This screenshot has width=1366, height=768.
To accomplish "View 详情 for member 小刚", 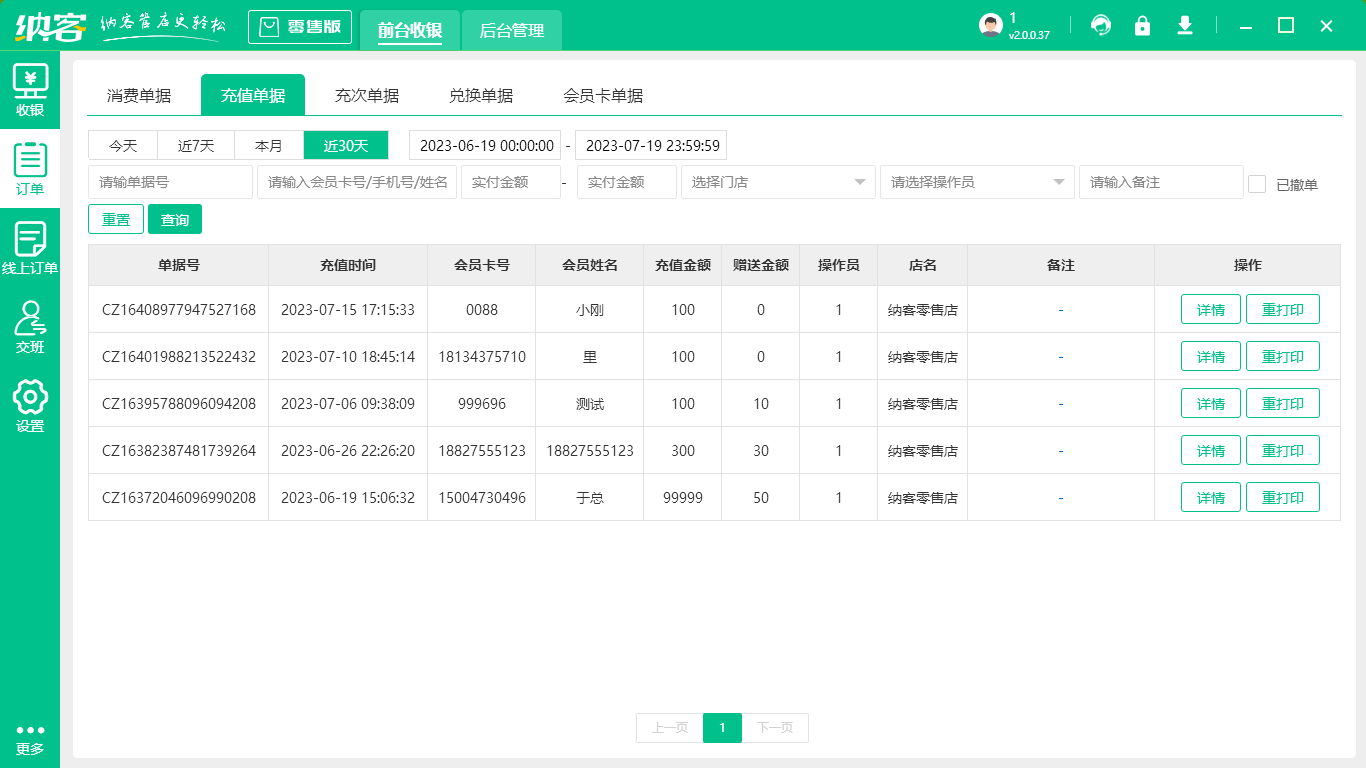I will (x=1211, y=310).
